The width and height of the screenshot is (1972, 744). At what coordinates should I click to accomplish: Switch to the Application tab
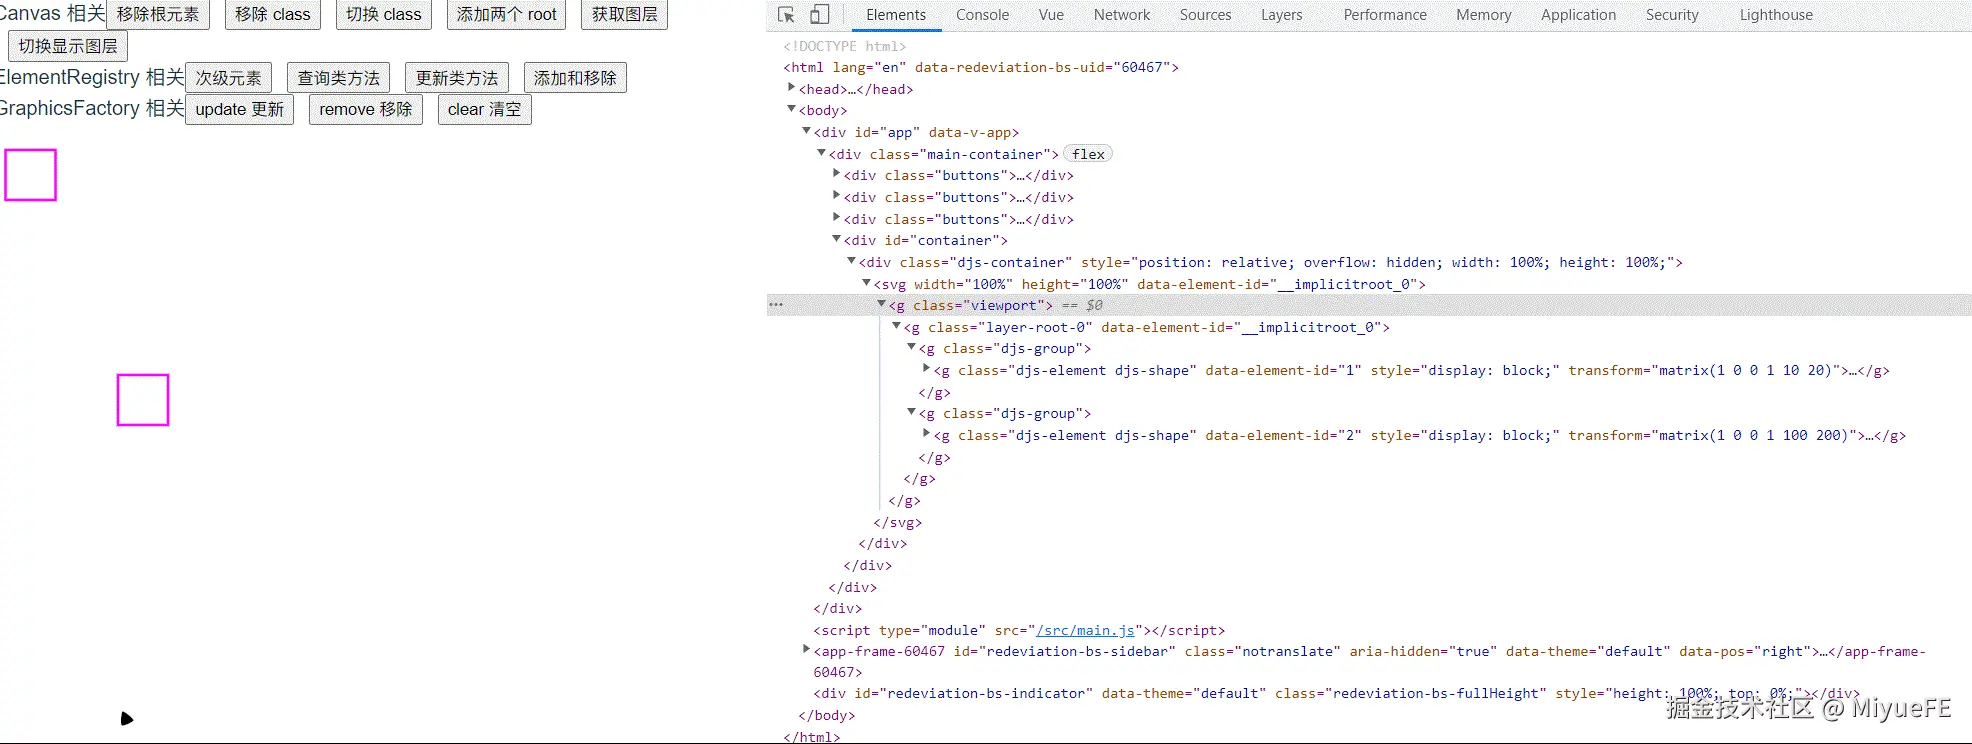[1578, 15]
